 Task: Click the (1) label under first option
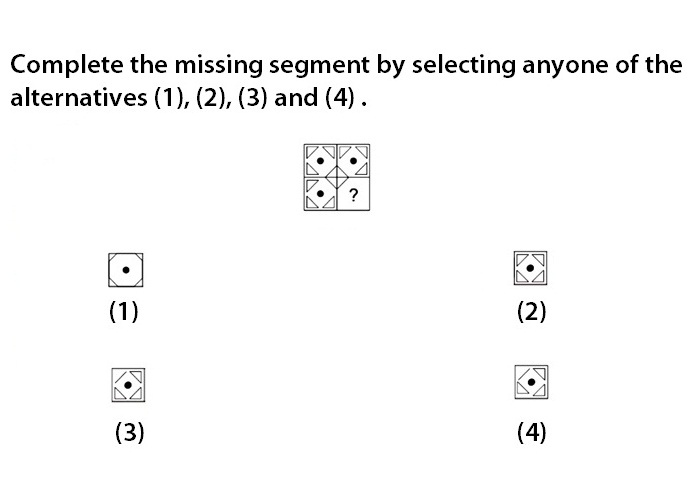[x=124, y=311]
